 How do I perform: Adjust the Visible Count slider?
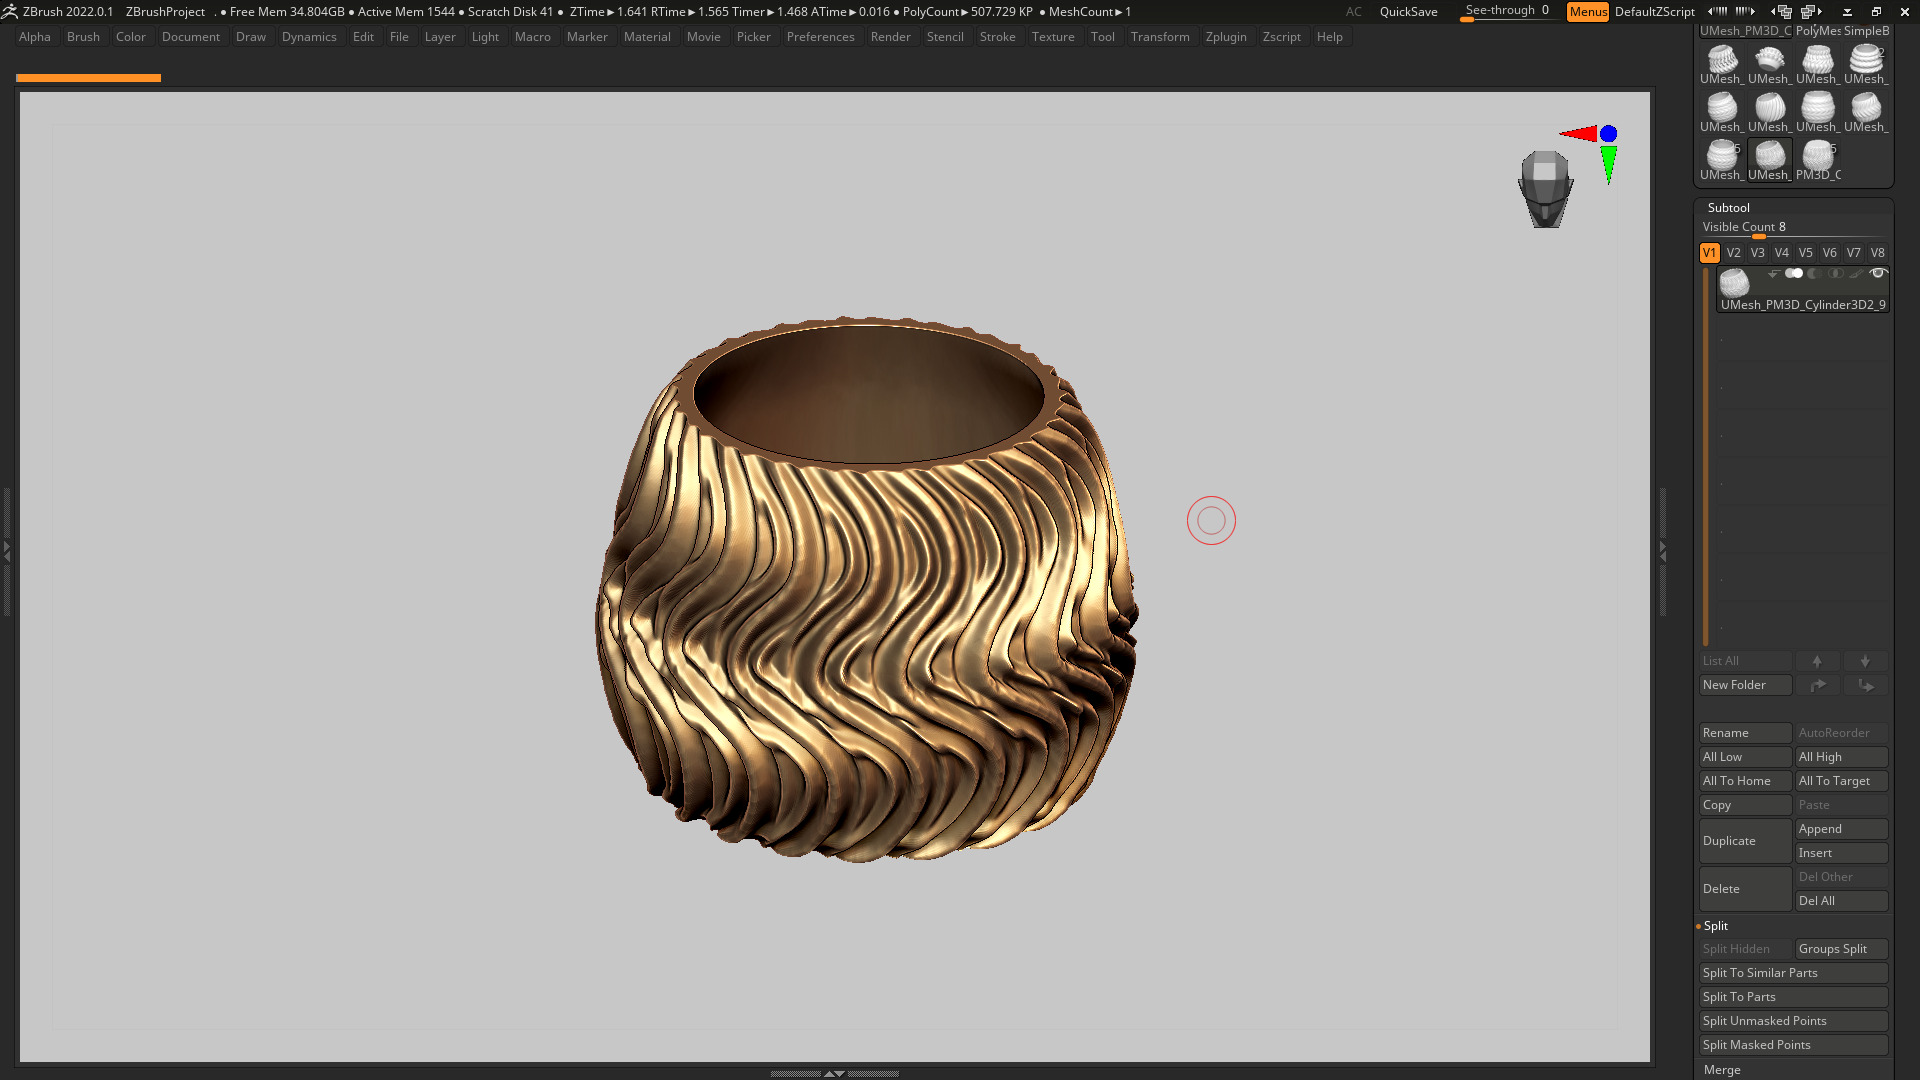(x=1793, y=228)
